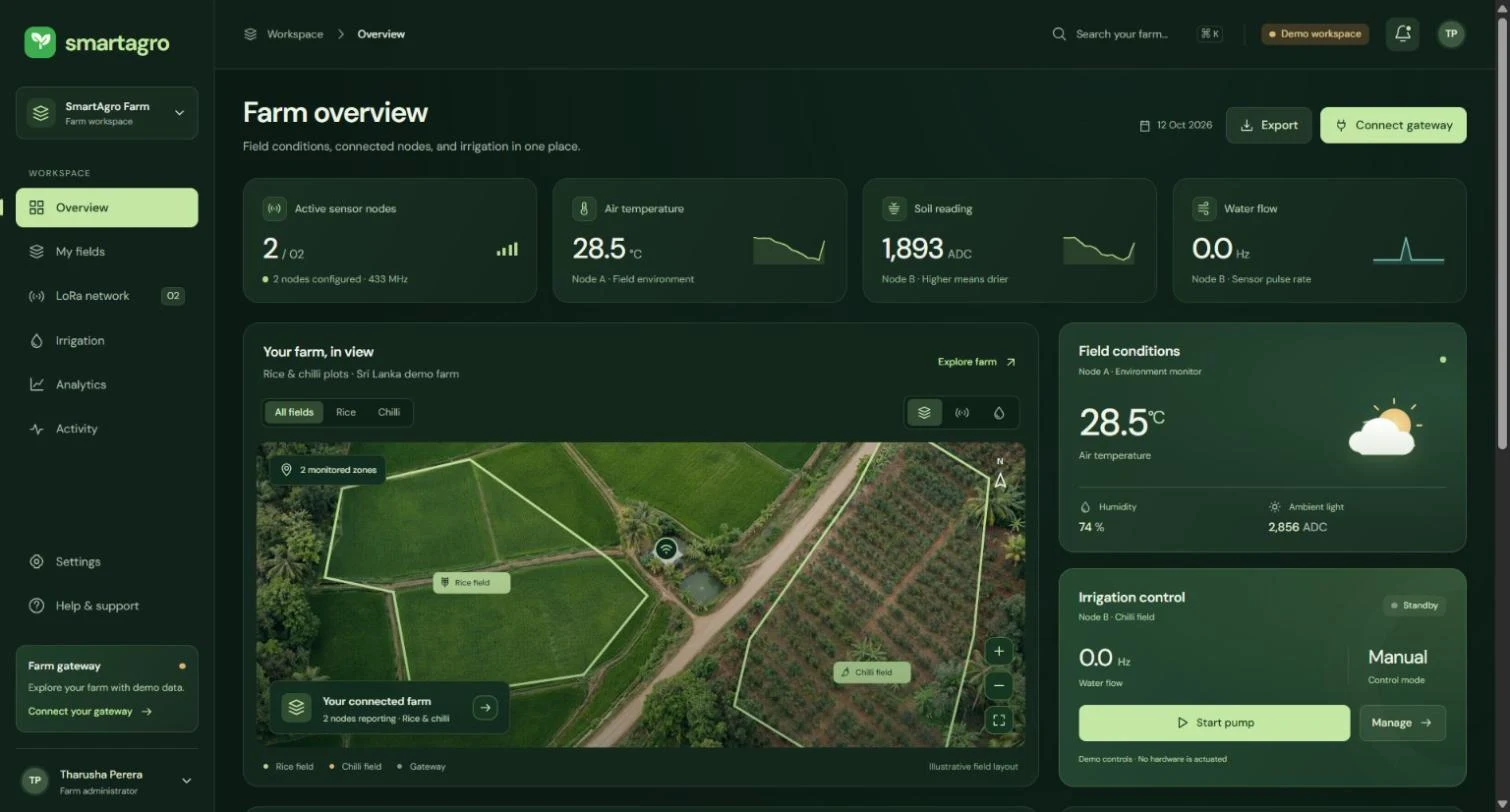1510x812 pixels.
Task: Click the Connect gateway button
Action: point(1393,126)
